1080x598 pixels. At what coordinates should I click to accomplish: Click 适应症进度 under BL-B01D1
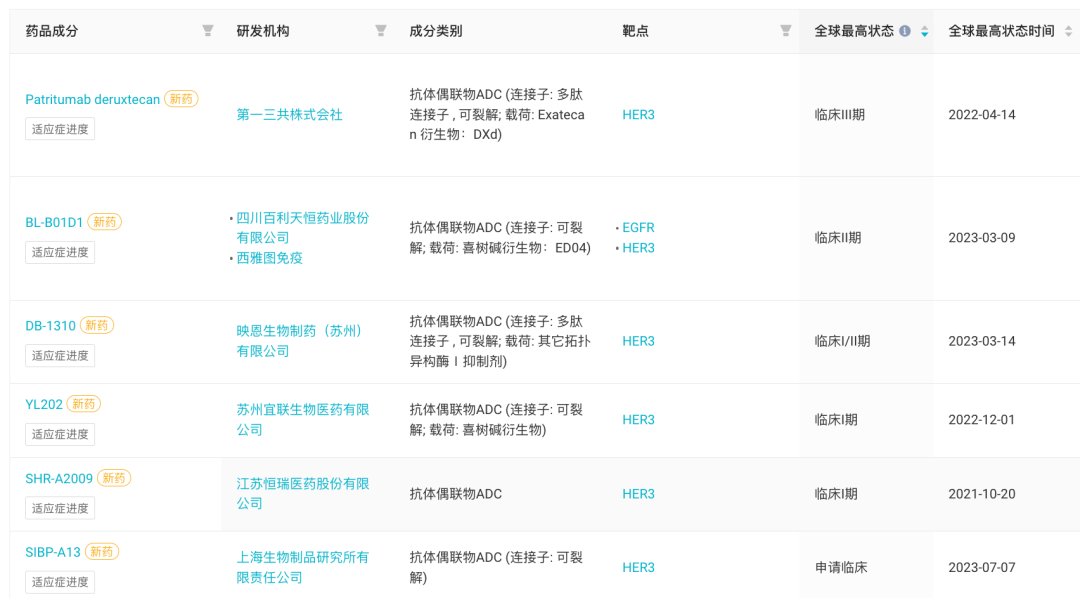[60, 252]
